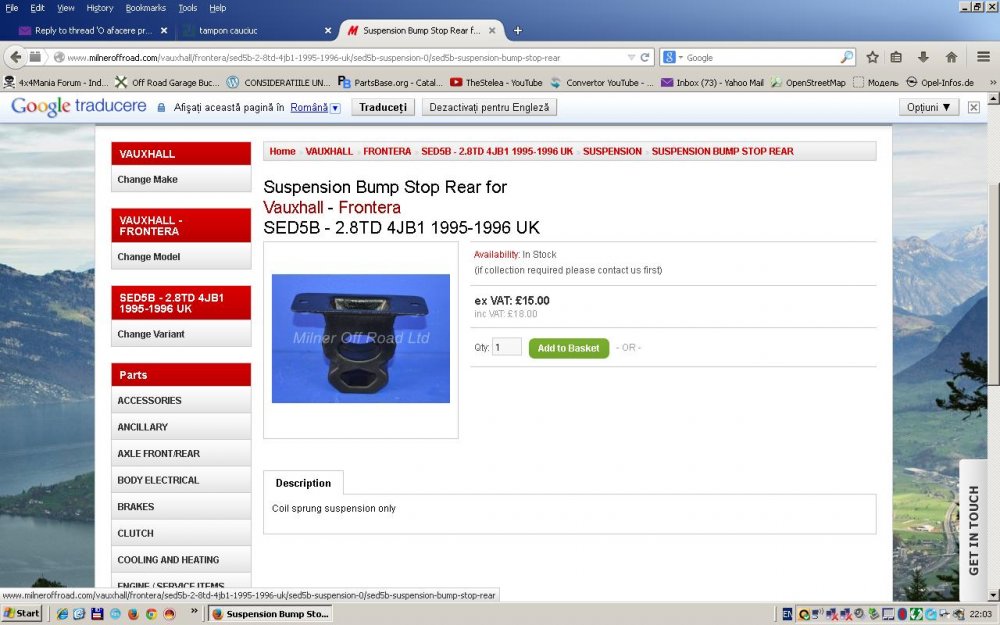1000x625 pixels.
Task: Click the wireless network tray icon
Action: click(818, 614)
